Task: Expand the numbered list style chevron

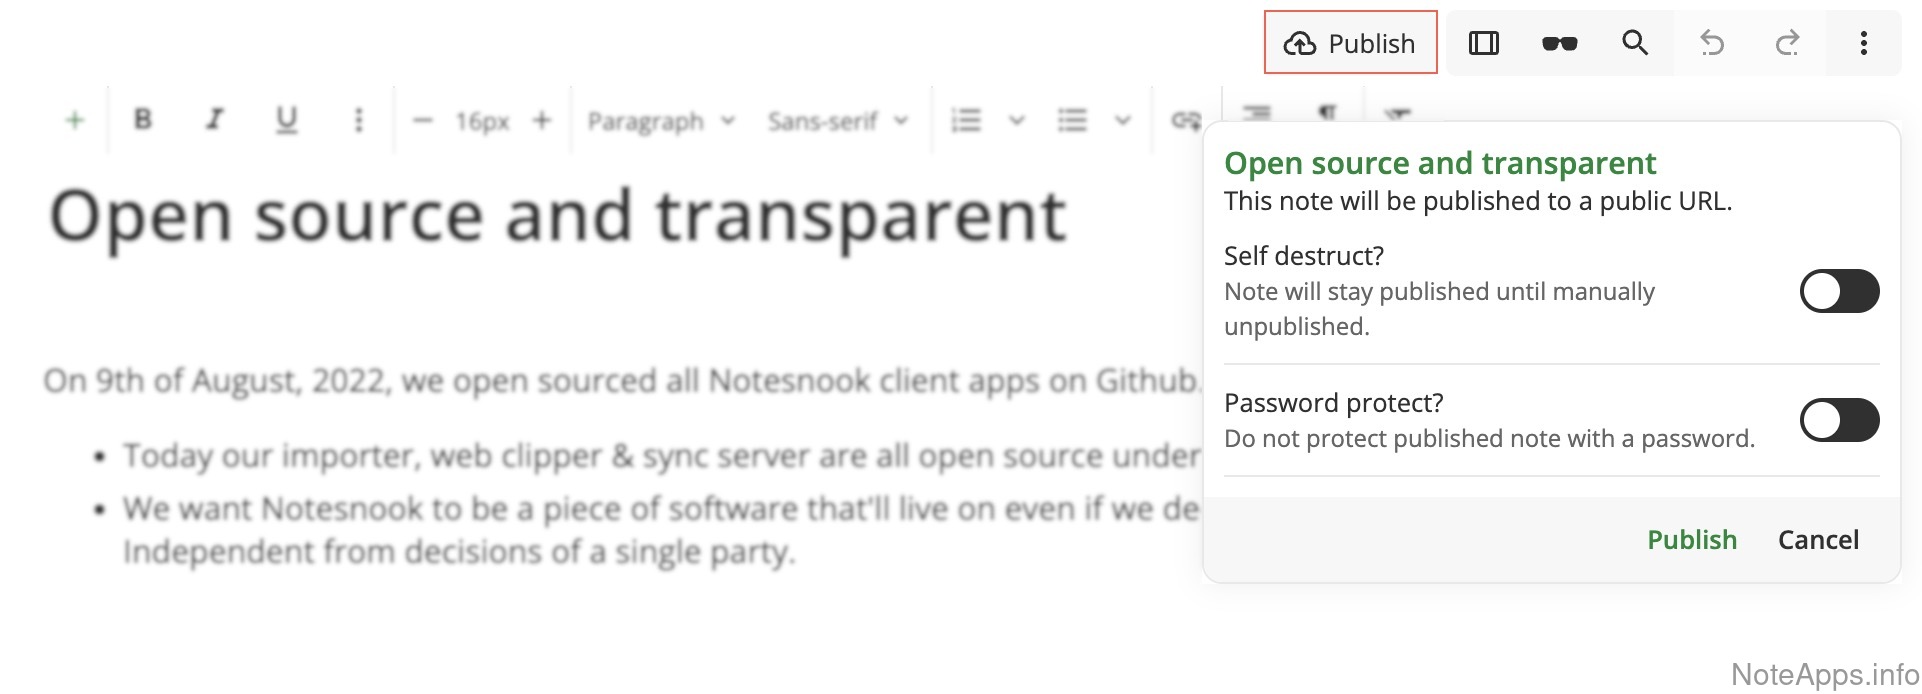Action: (1016, 121)
